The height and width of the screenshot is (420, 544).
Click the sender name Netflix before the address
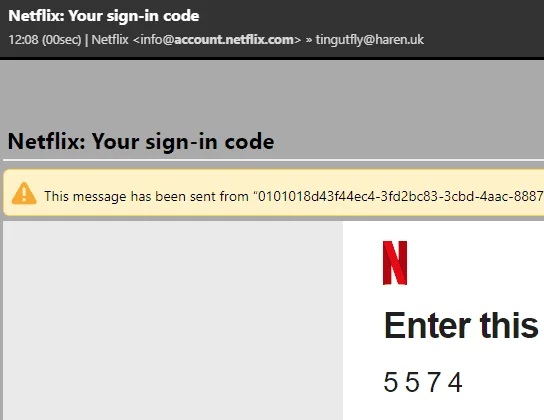pyautogui.click(x=110, y=40)
